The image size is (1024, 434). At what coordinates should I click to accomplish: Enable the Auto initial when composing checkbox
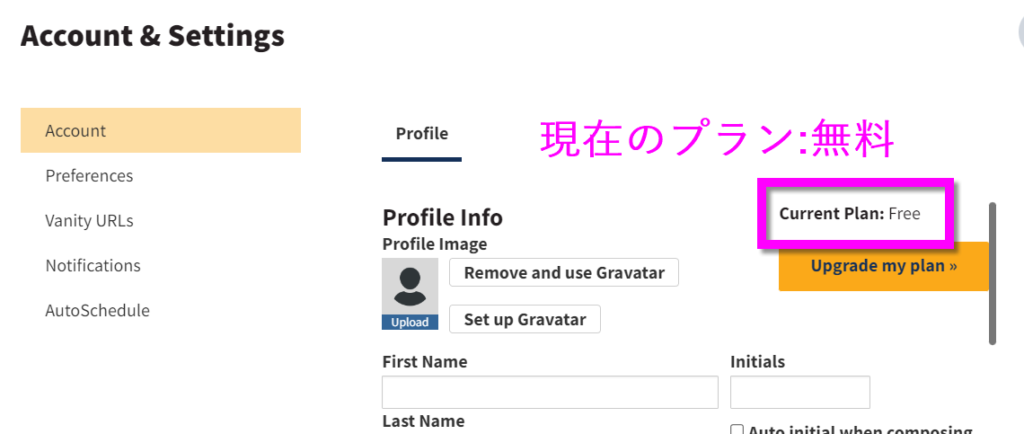[x=737, y=430]
